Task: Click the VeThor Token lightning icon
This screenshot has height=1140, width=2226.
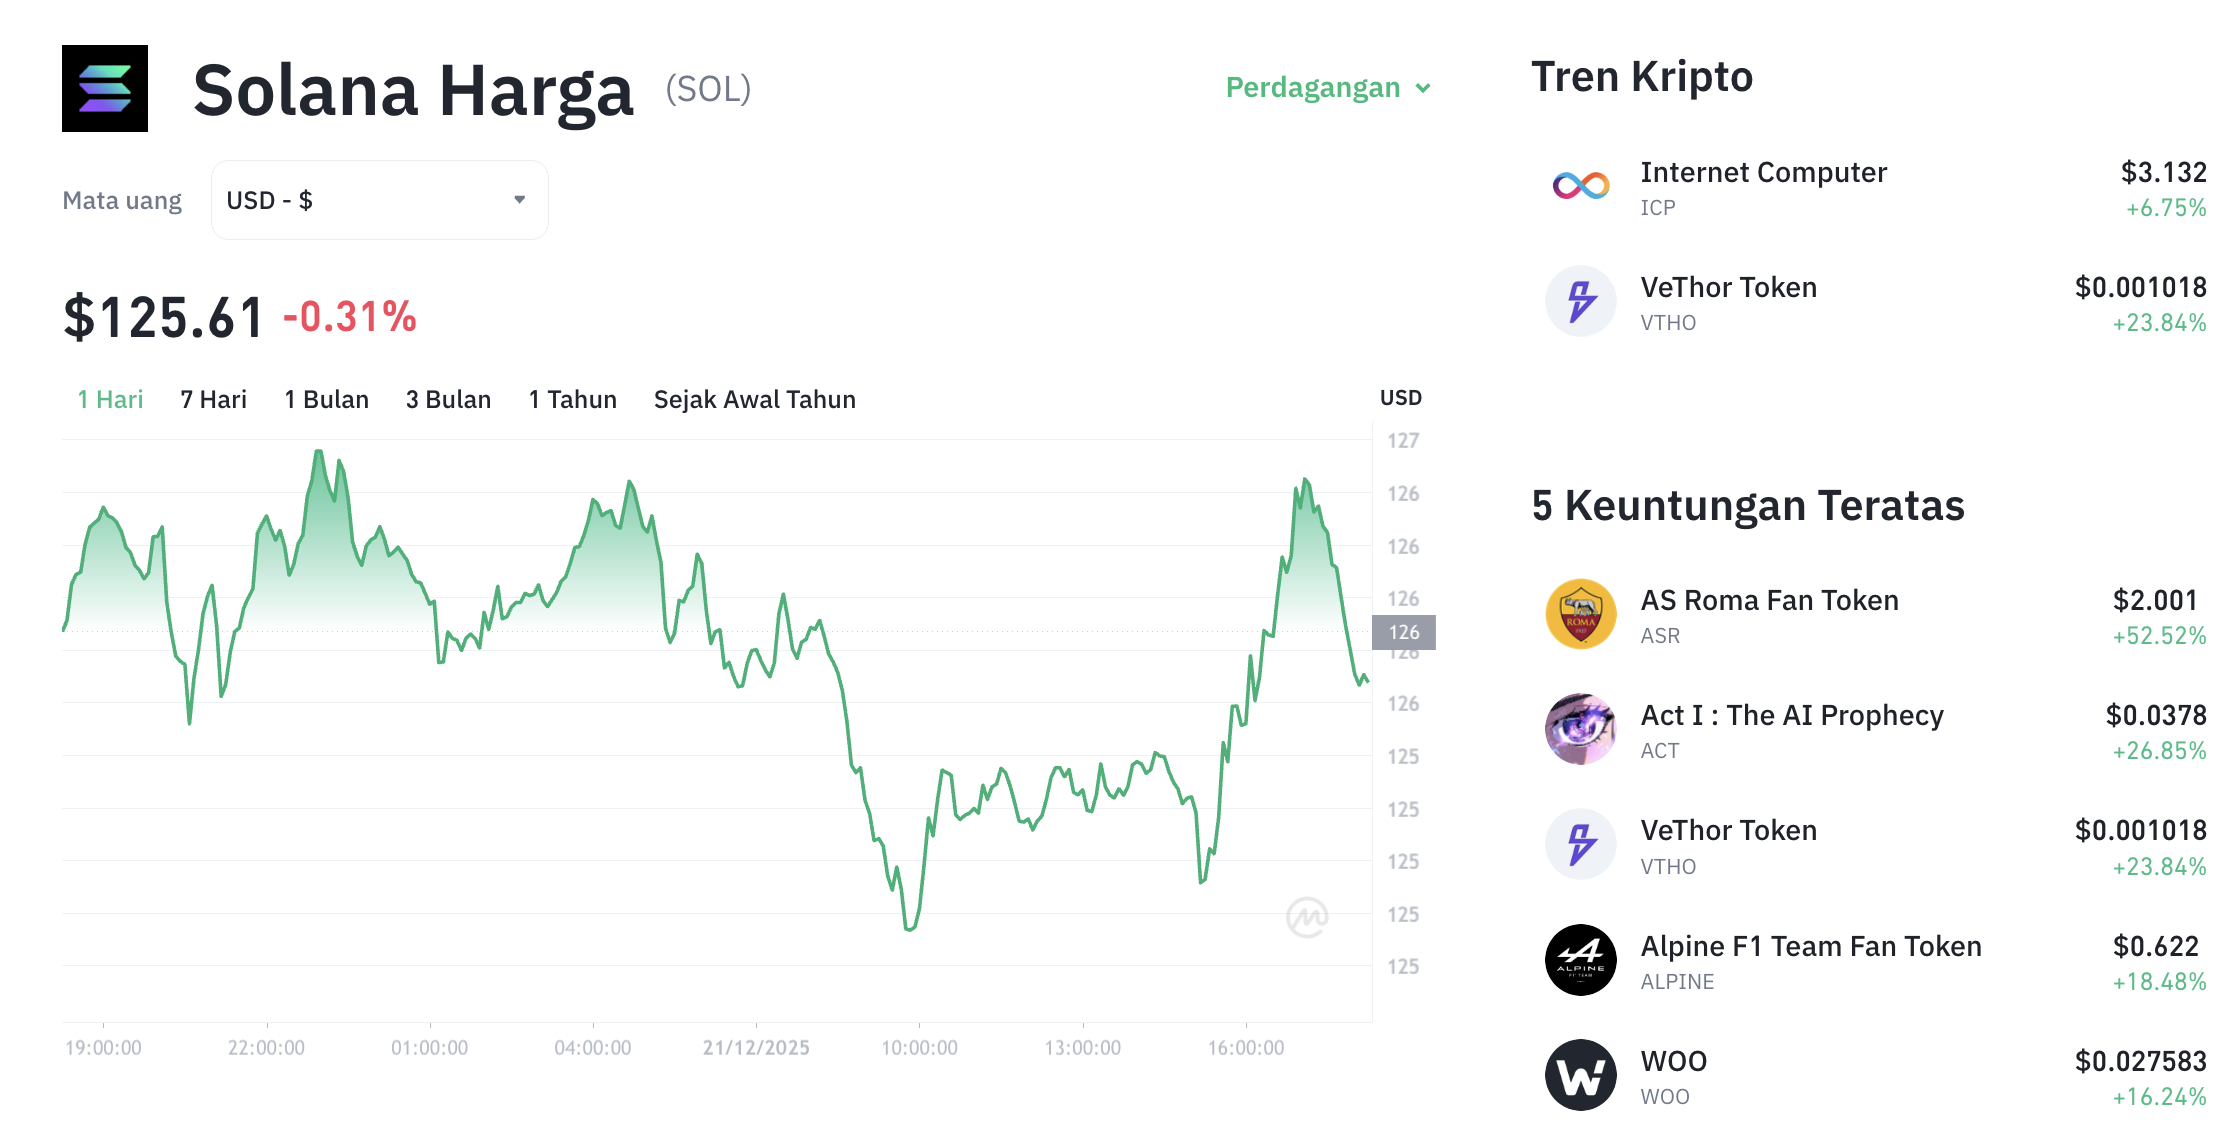Action: coord(1580,301)
